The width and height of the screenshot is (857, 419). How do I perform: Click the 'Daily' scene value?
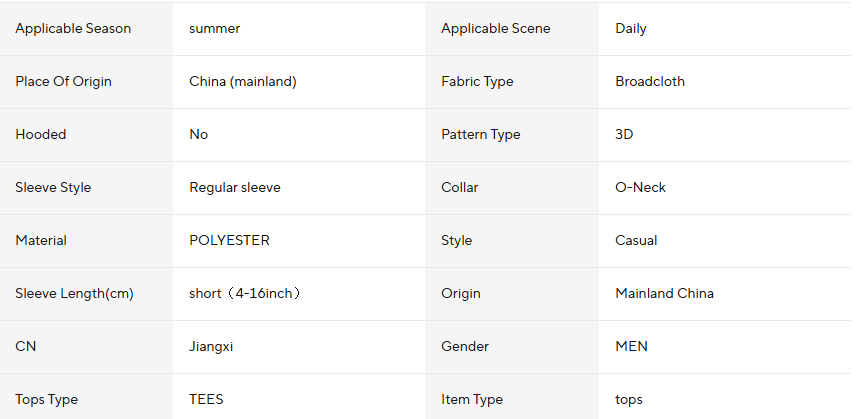click(631, 29)
